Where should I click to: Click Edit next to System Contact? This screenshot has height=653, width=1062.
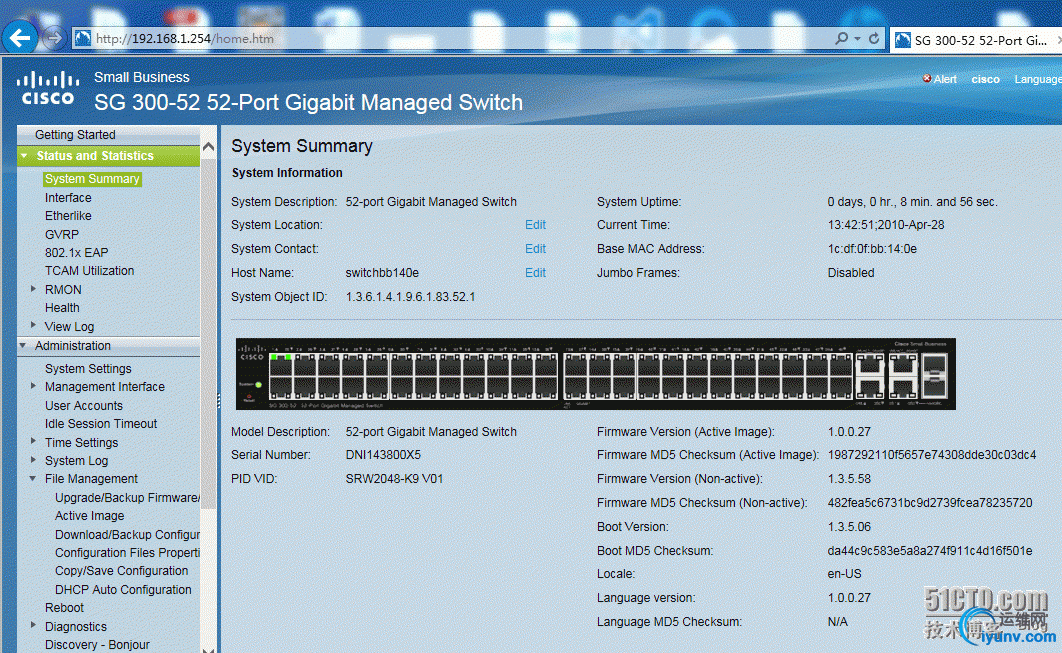tap(535, 249)
